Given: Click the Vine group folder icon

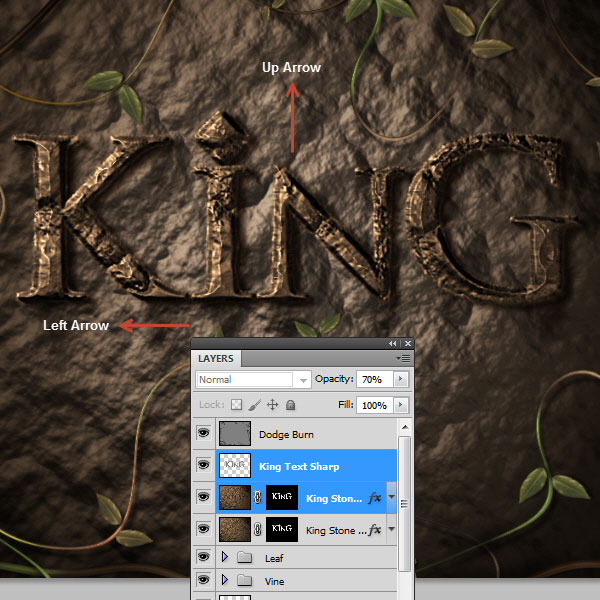Looking at the screenshot, I should coord(245,580).
